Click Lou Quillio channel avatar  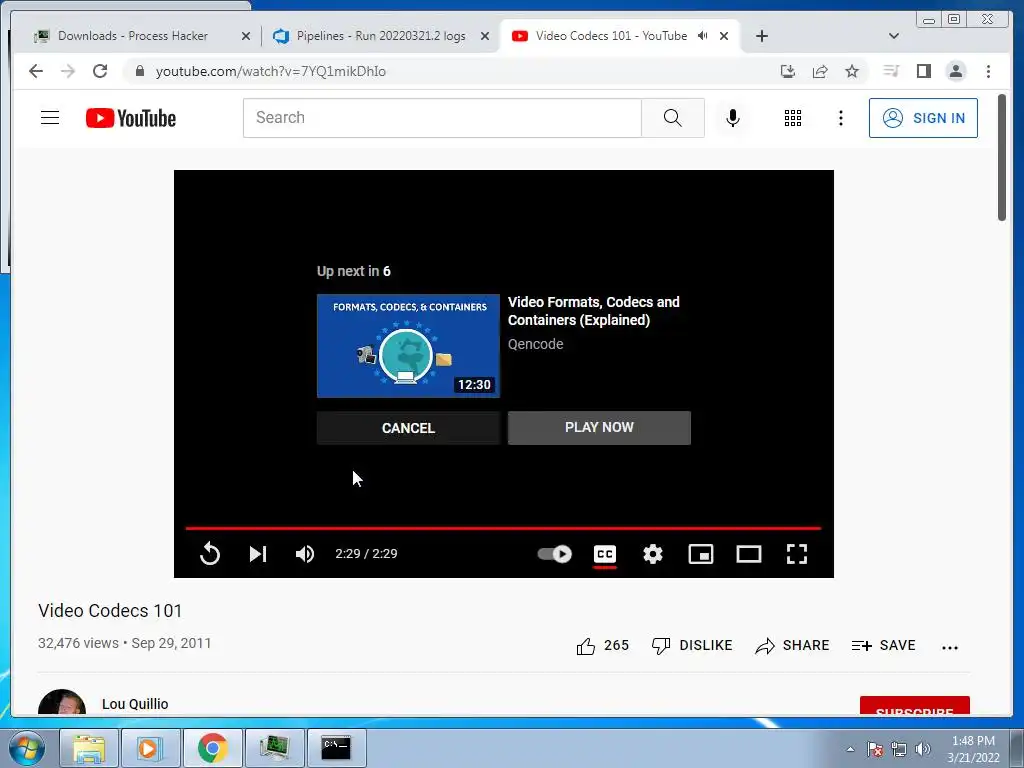point(62,703)
